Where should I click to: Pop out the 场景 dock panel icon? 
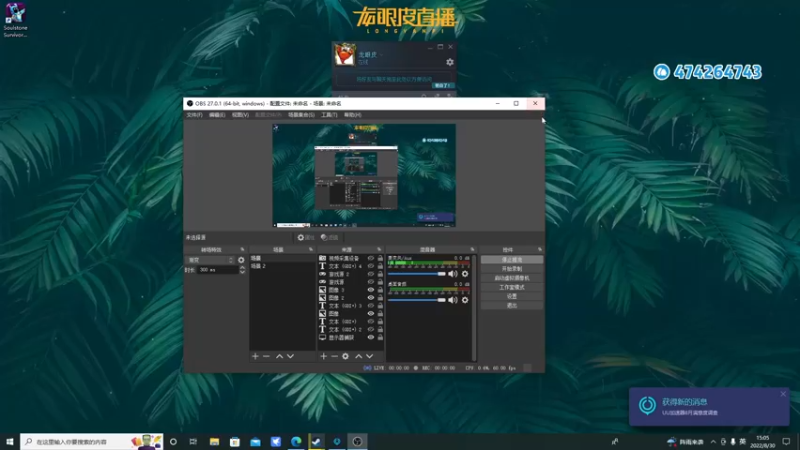[x=311, y=249]
